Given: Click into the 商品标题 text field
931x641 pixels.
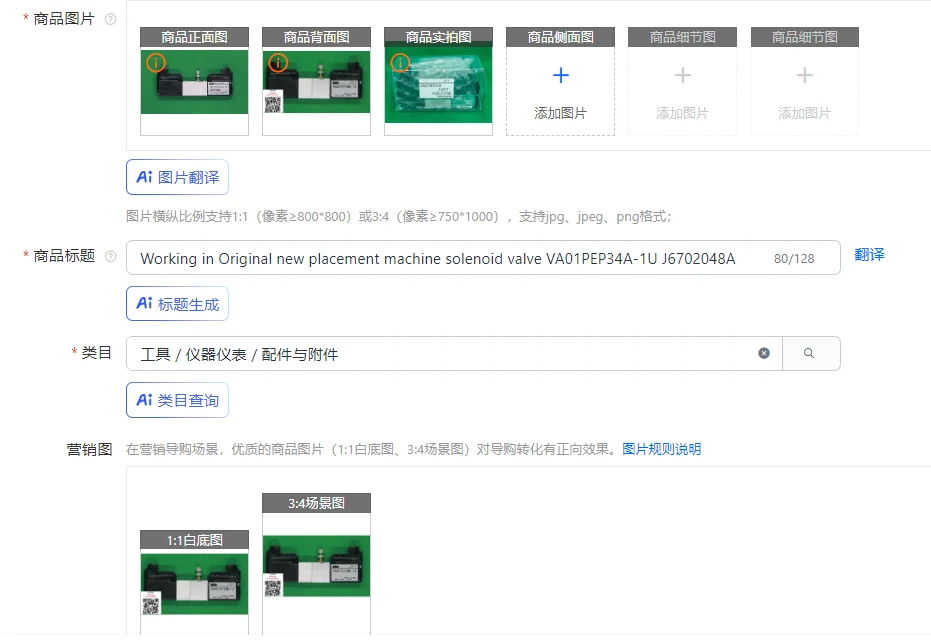Looking at the screenshot, I should (483, 258).
